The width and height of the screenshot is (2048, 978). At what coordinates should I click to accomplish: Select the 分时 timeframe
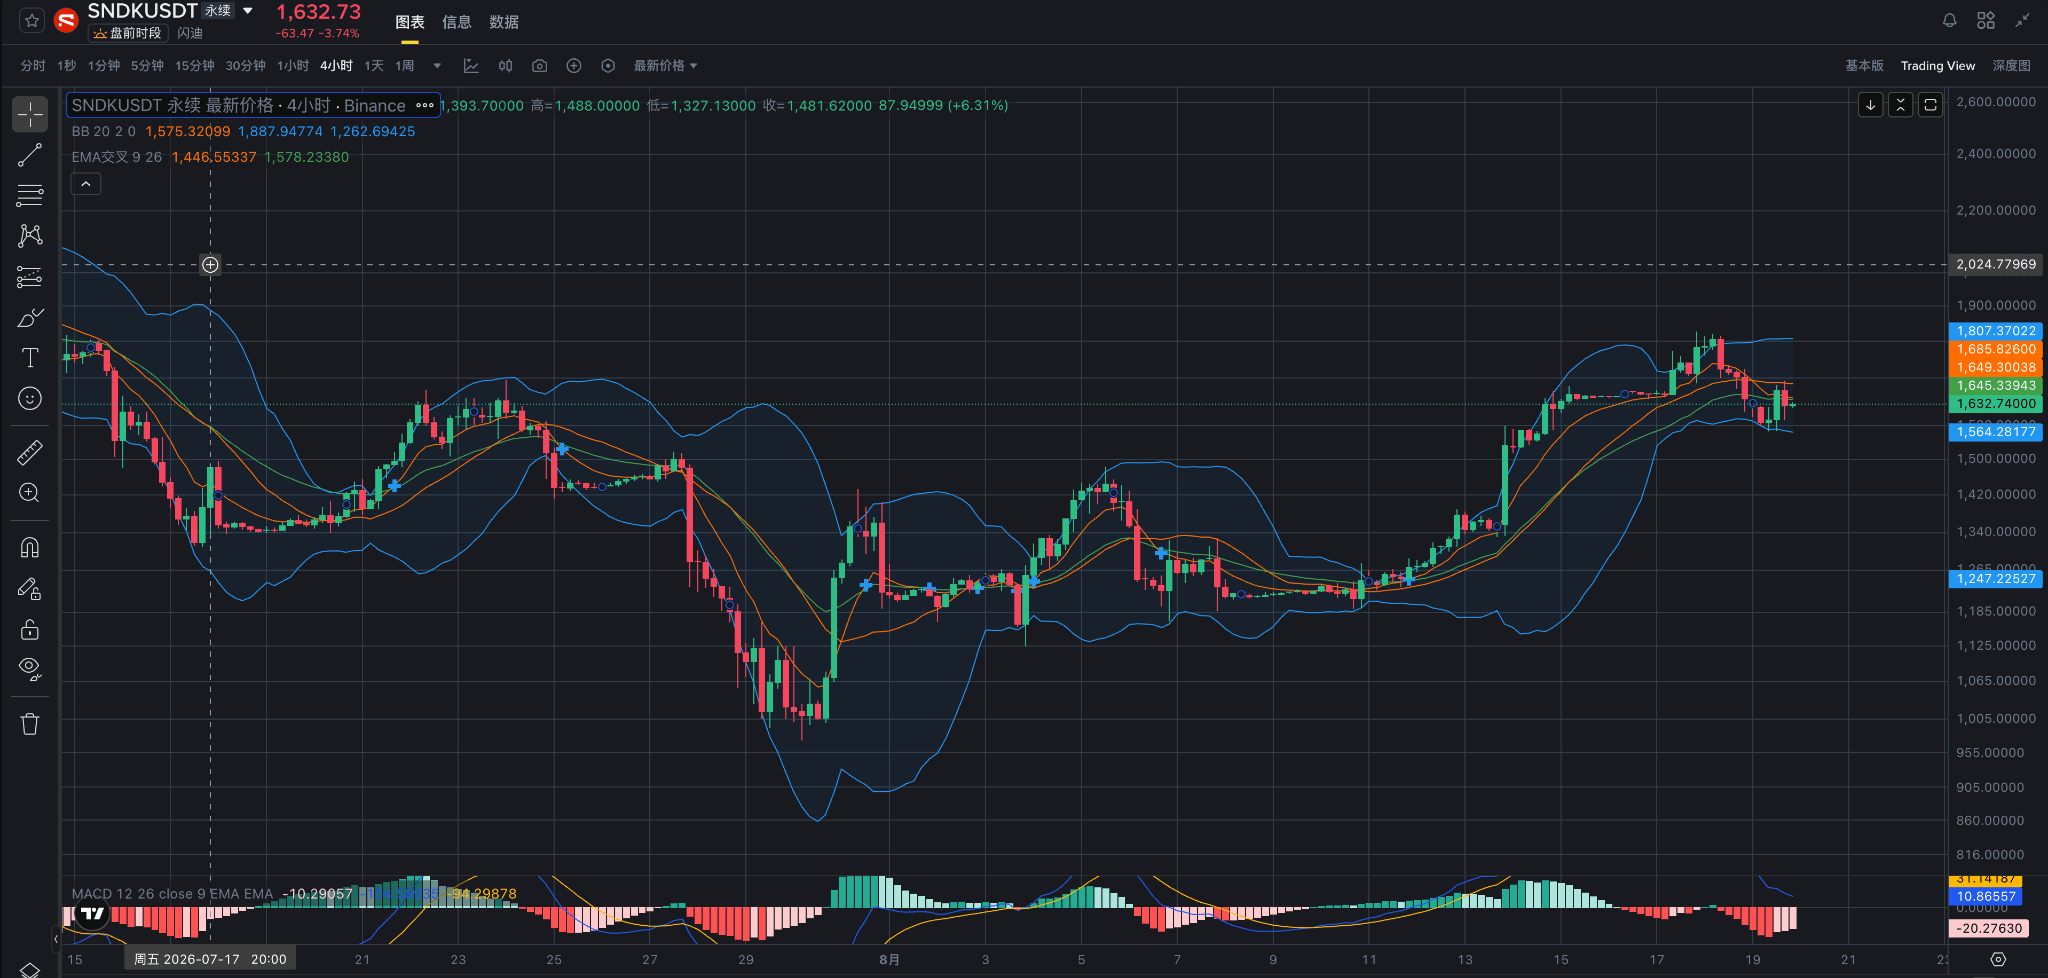33,66
